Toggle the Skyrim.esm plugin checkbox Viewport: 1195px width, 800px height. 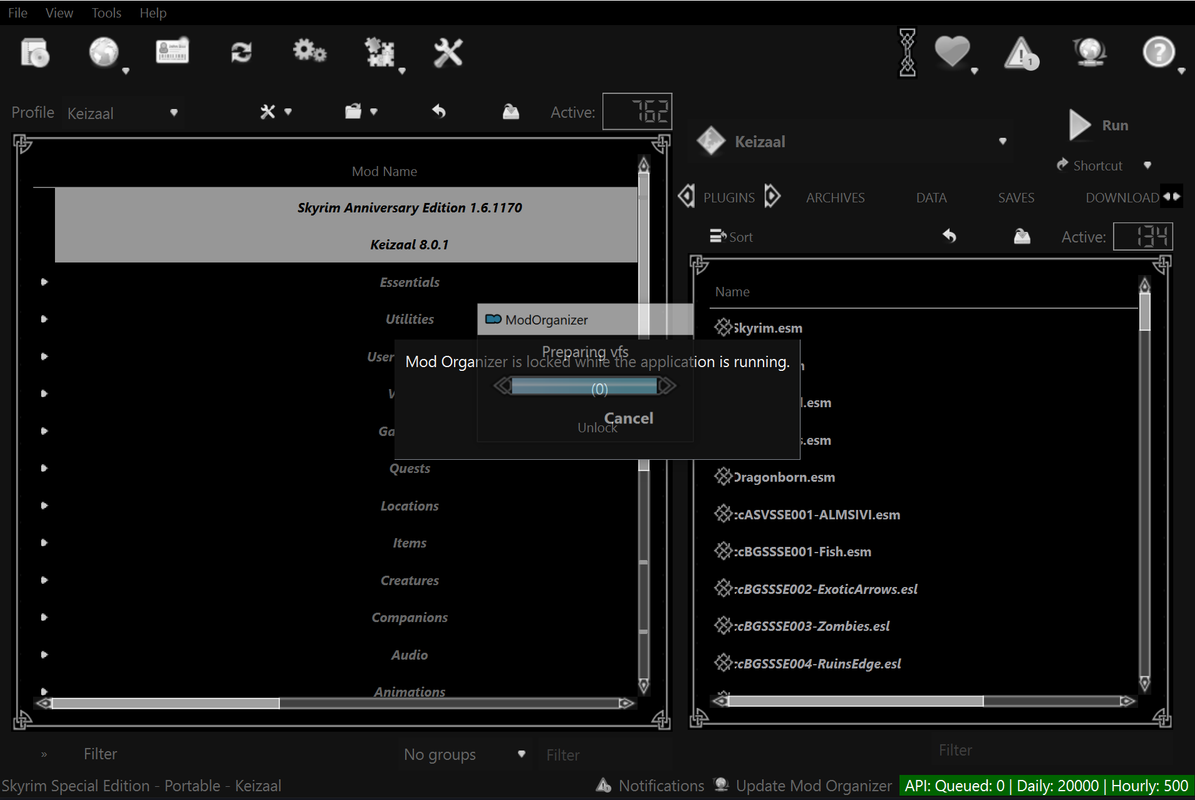pyautogui.click(x=723, y=328)
